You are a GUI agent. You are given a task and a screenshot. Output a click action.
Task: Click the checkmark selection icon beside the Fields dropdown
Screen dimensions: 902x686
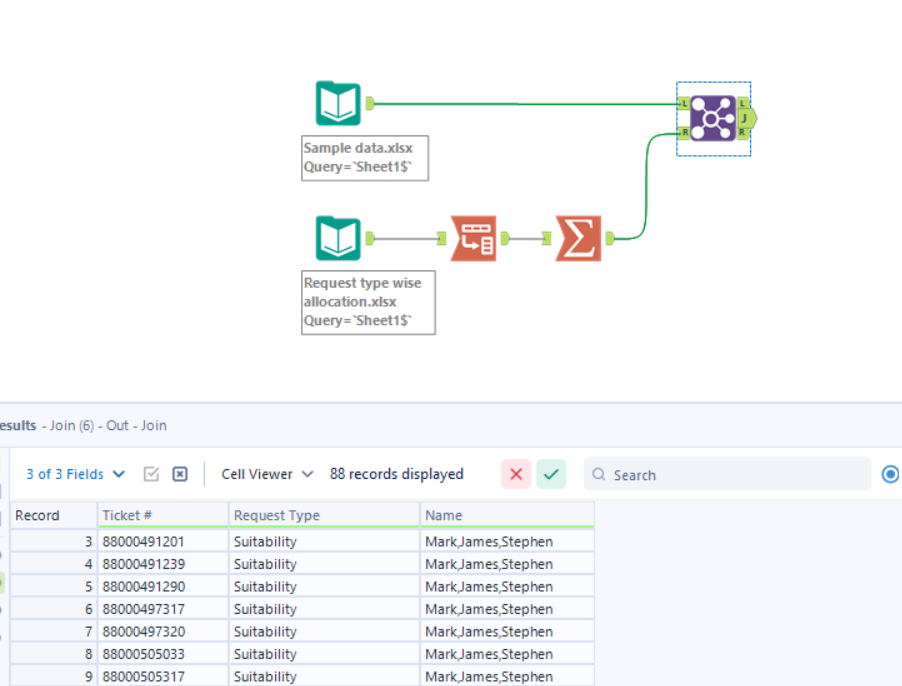click(x=151, y=474)
